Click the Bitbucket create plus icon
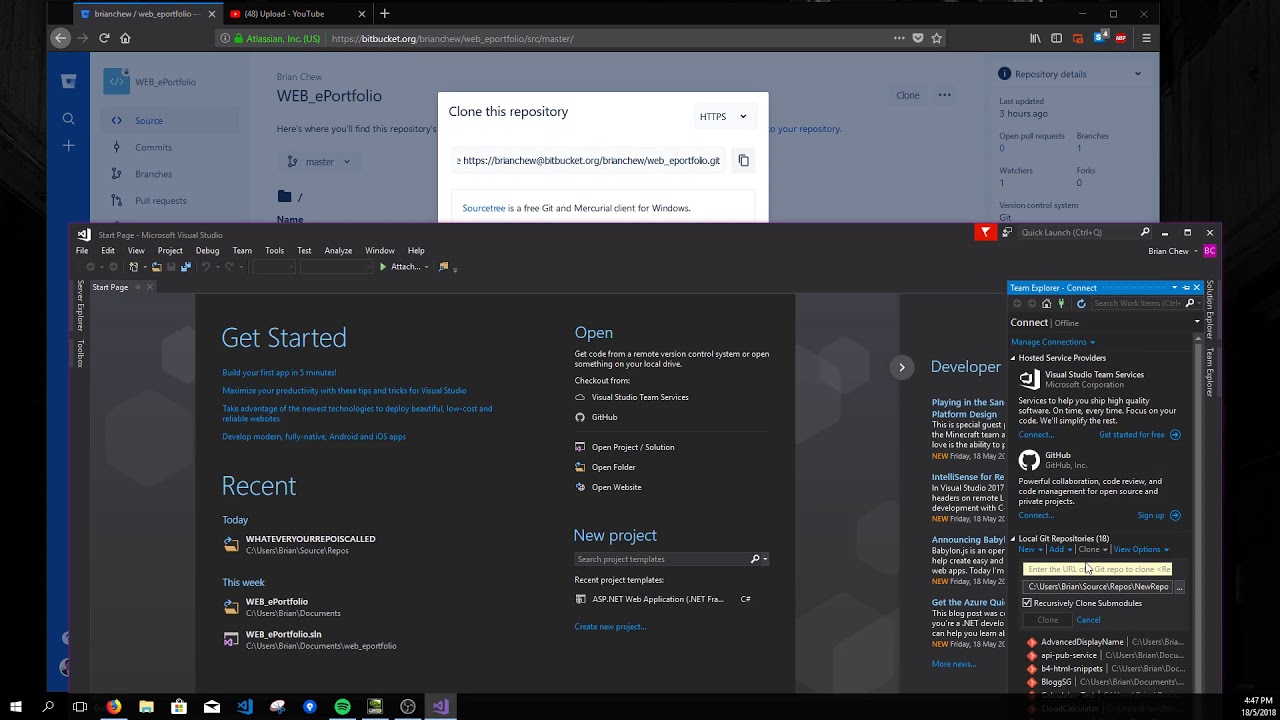 tap(68, 146)
